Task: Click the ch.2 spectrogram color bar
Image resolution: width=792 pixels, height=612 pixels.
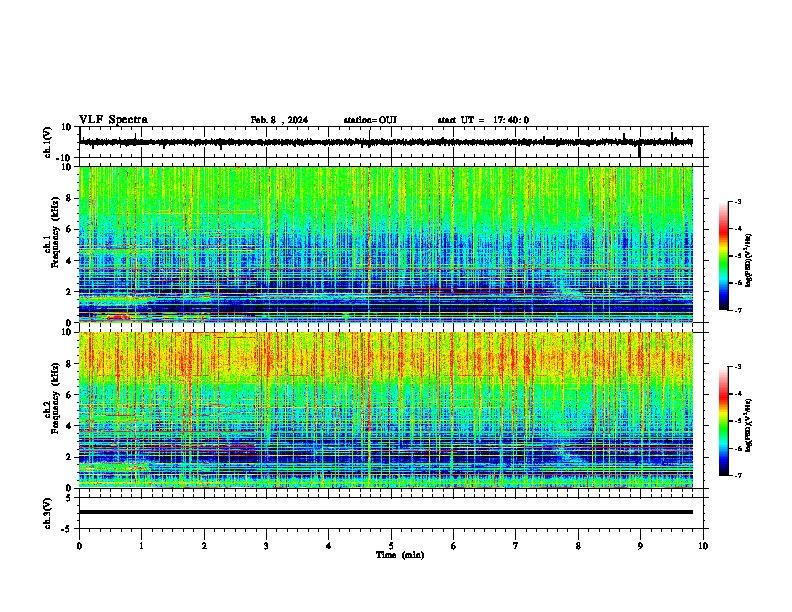Action: click(x=724, y=421)
